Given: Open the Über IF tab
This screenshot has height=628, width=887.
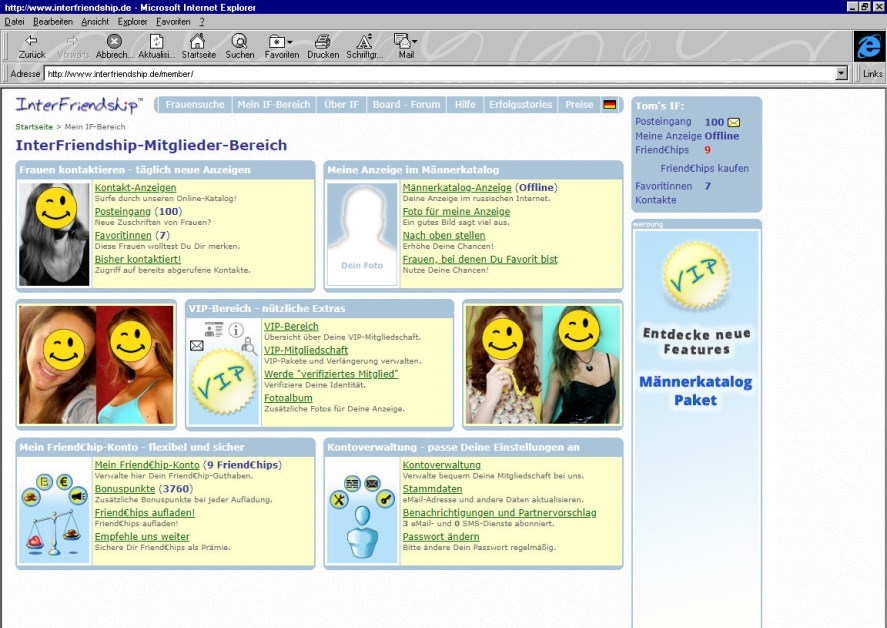Looking at the screenshot, I should (x=341, y=105).
